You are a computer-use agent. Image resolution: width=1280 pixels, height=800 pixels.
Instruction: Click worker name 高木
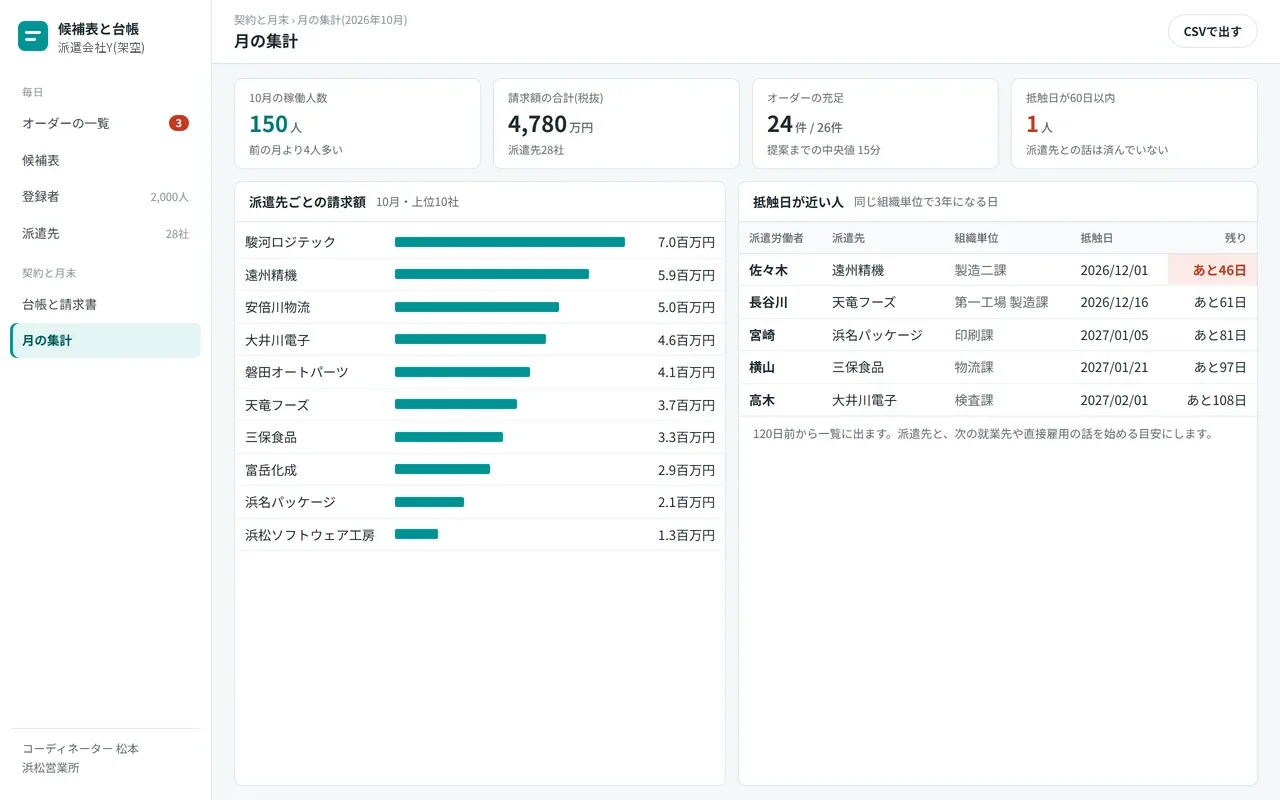pos(762,400)
